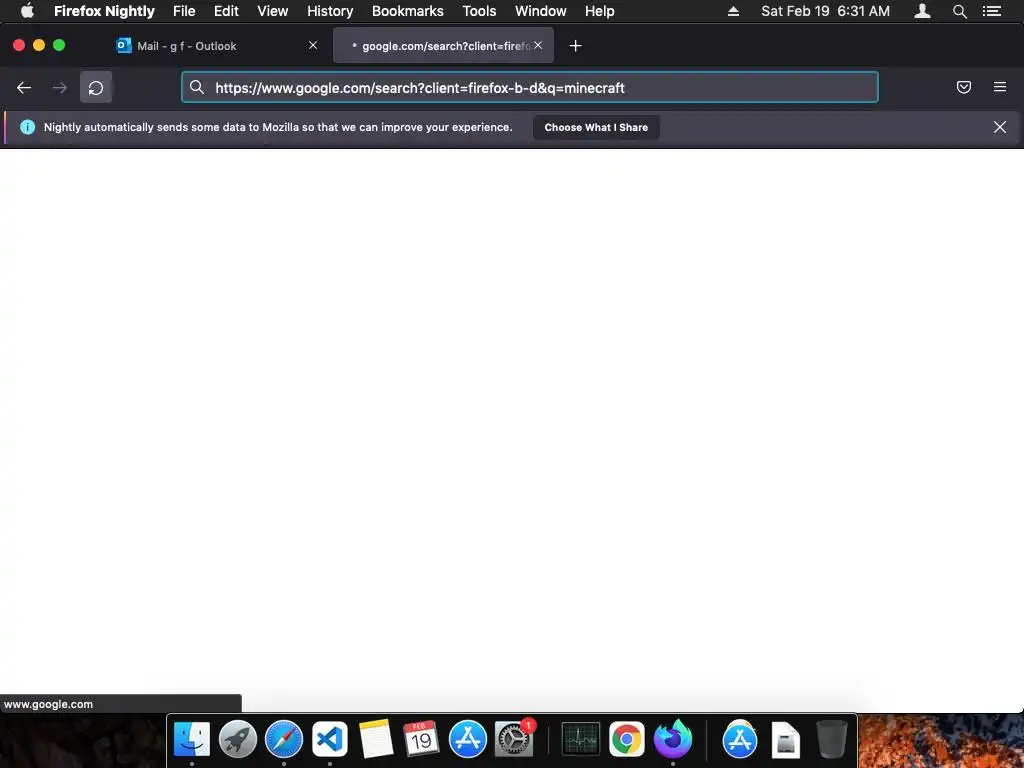
Task: Open Notes from the Dock
Action: click(x=376, y=739)
